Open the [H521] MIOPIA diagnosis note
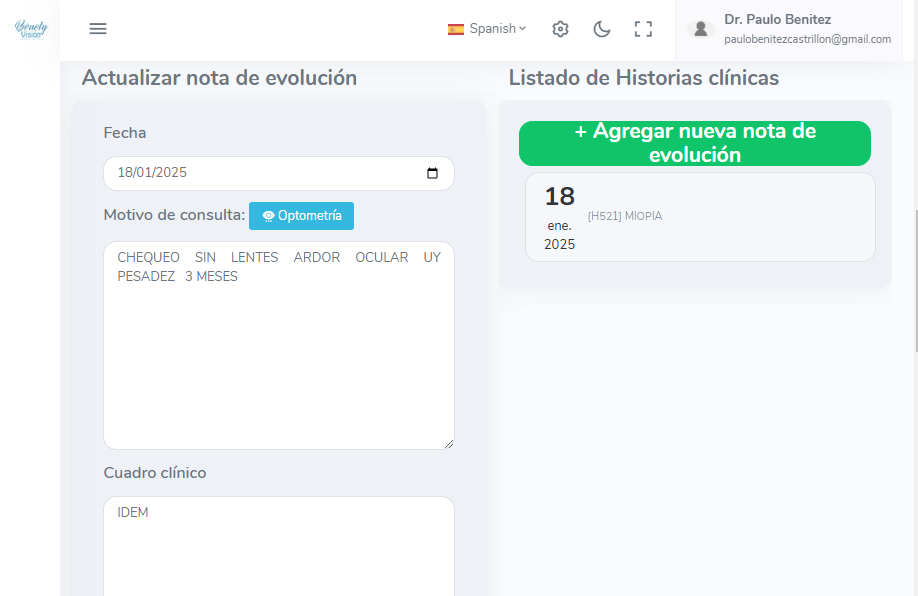 tap(625, 216)
